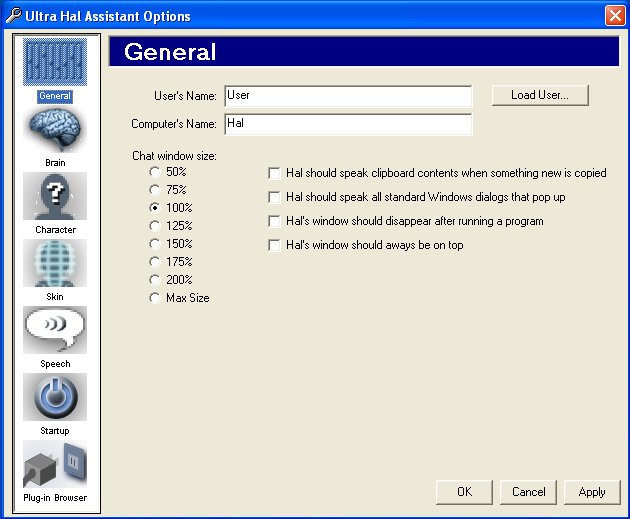Click the Speech sidebar label
Image resolution: width=630 pixels, height=519 pixels.
pos(55,364)
